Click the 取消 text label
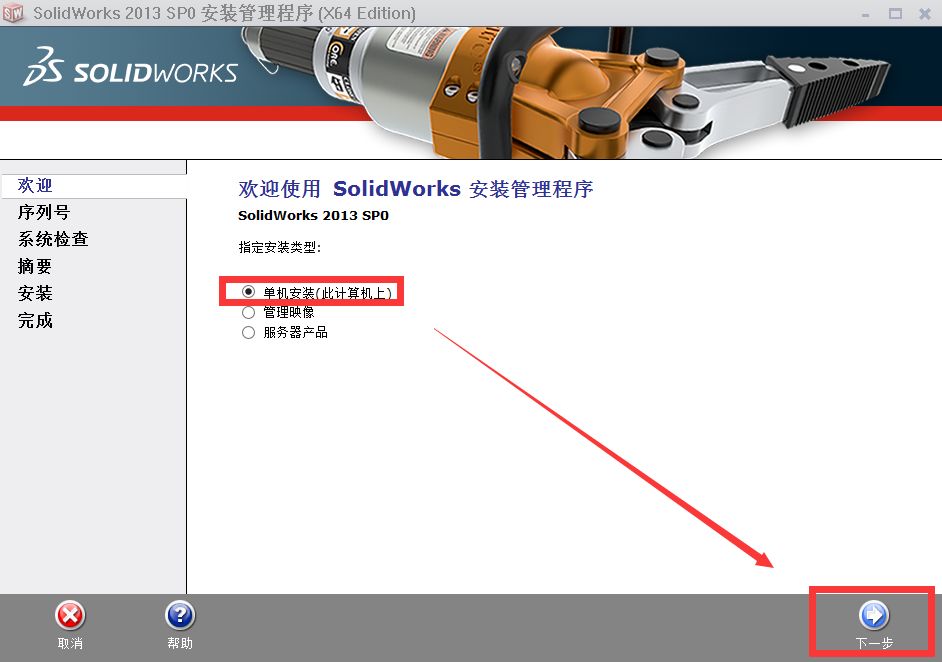 (x=70, y=643)
